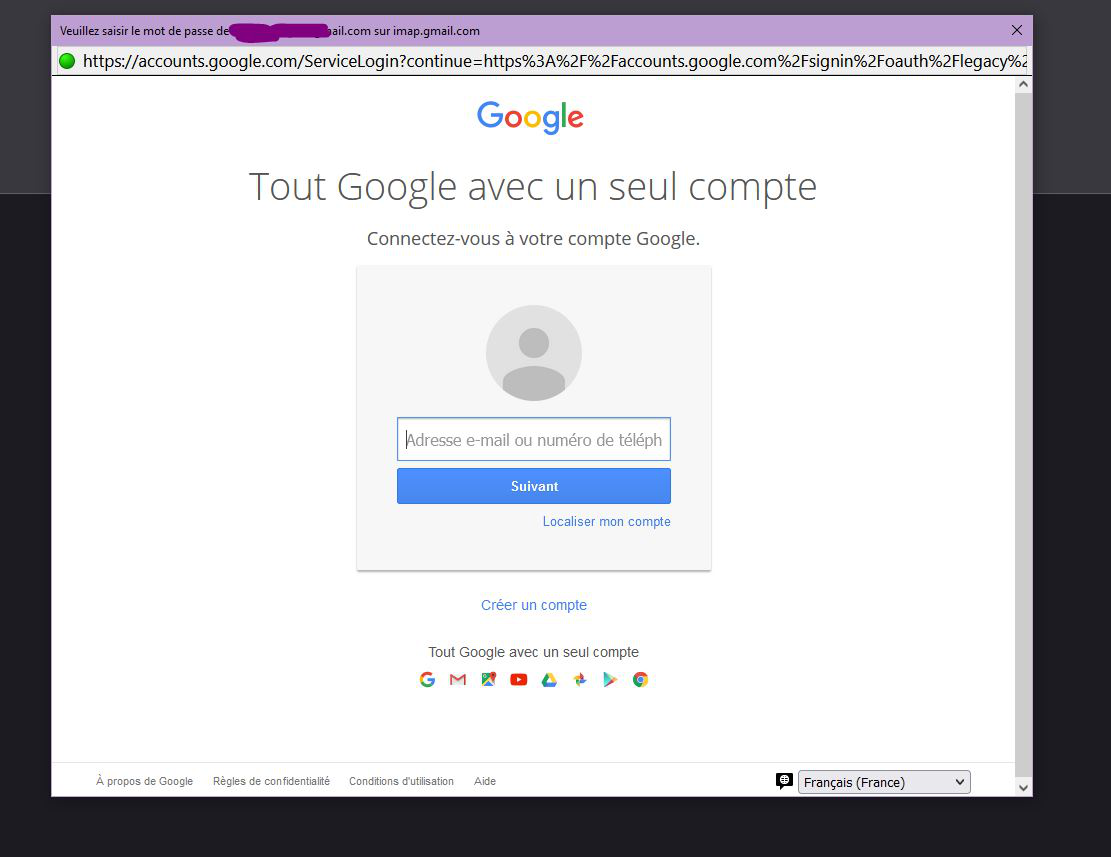Click the scrollbar up arrow
Viewport: 1111px width, 857px height.
coord(1023,84)
